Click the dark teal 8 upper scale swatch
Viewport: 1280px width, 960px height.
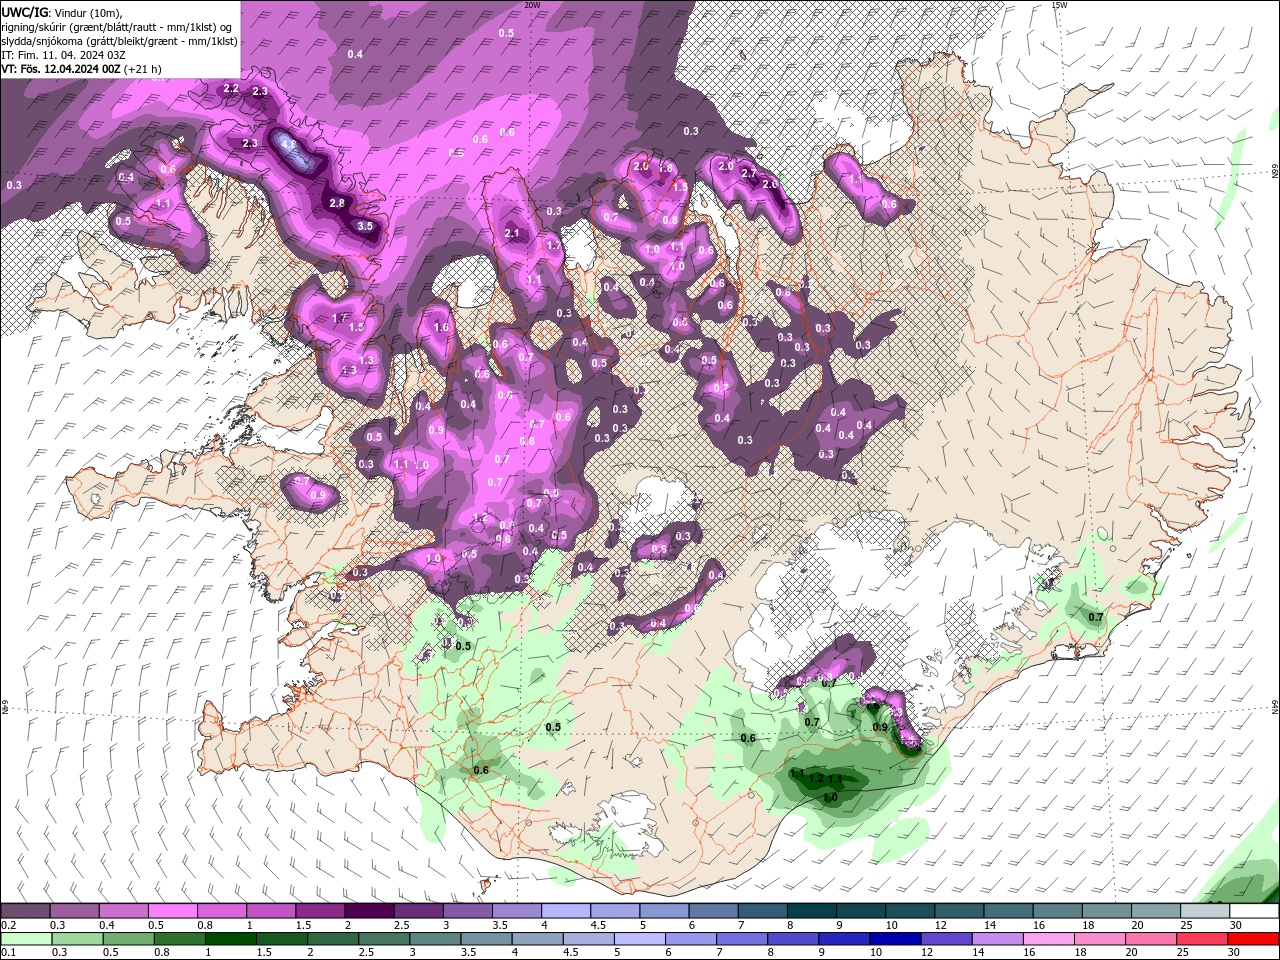click(812, 911)
